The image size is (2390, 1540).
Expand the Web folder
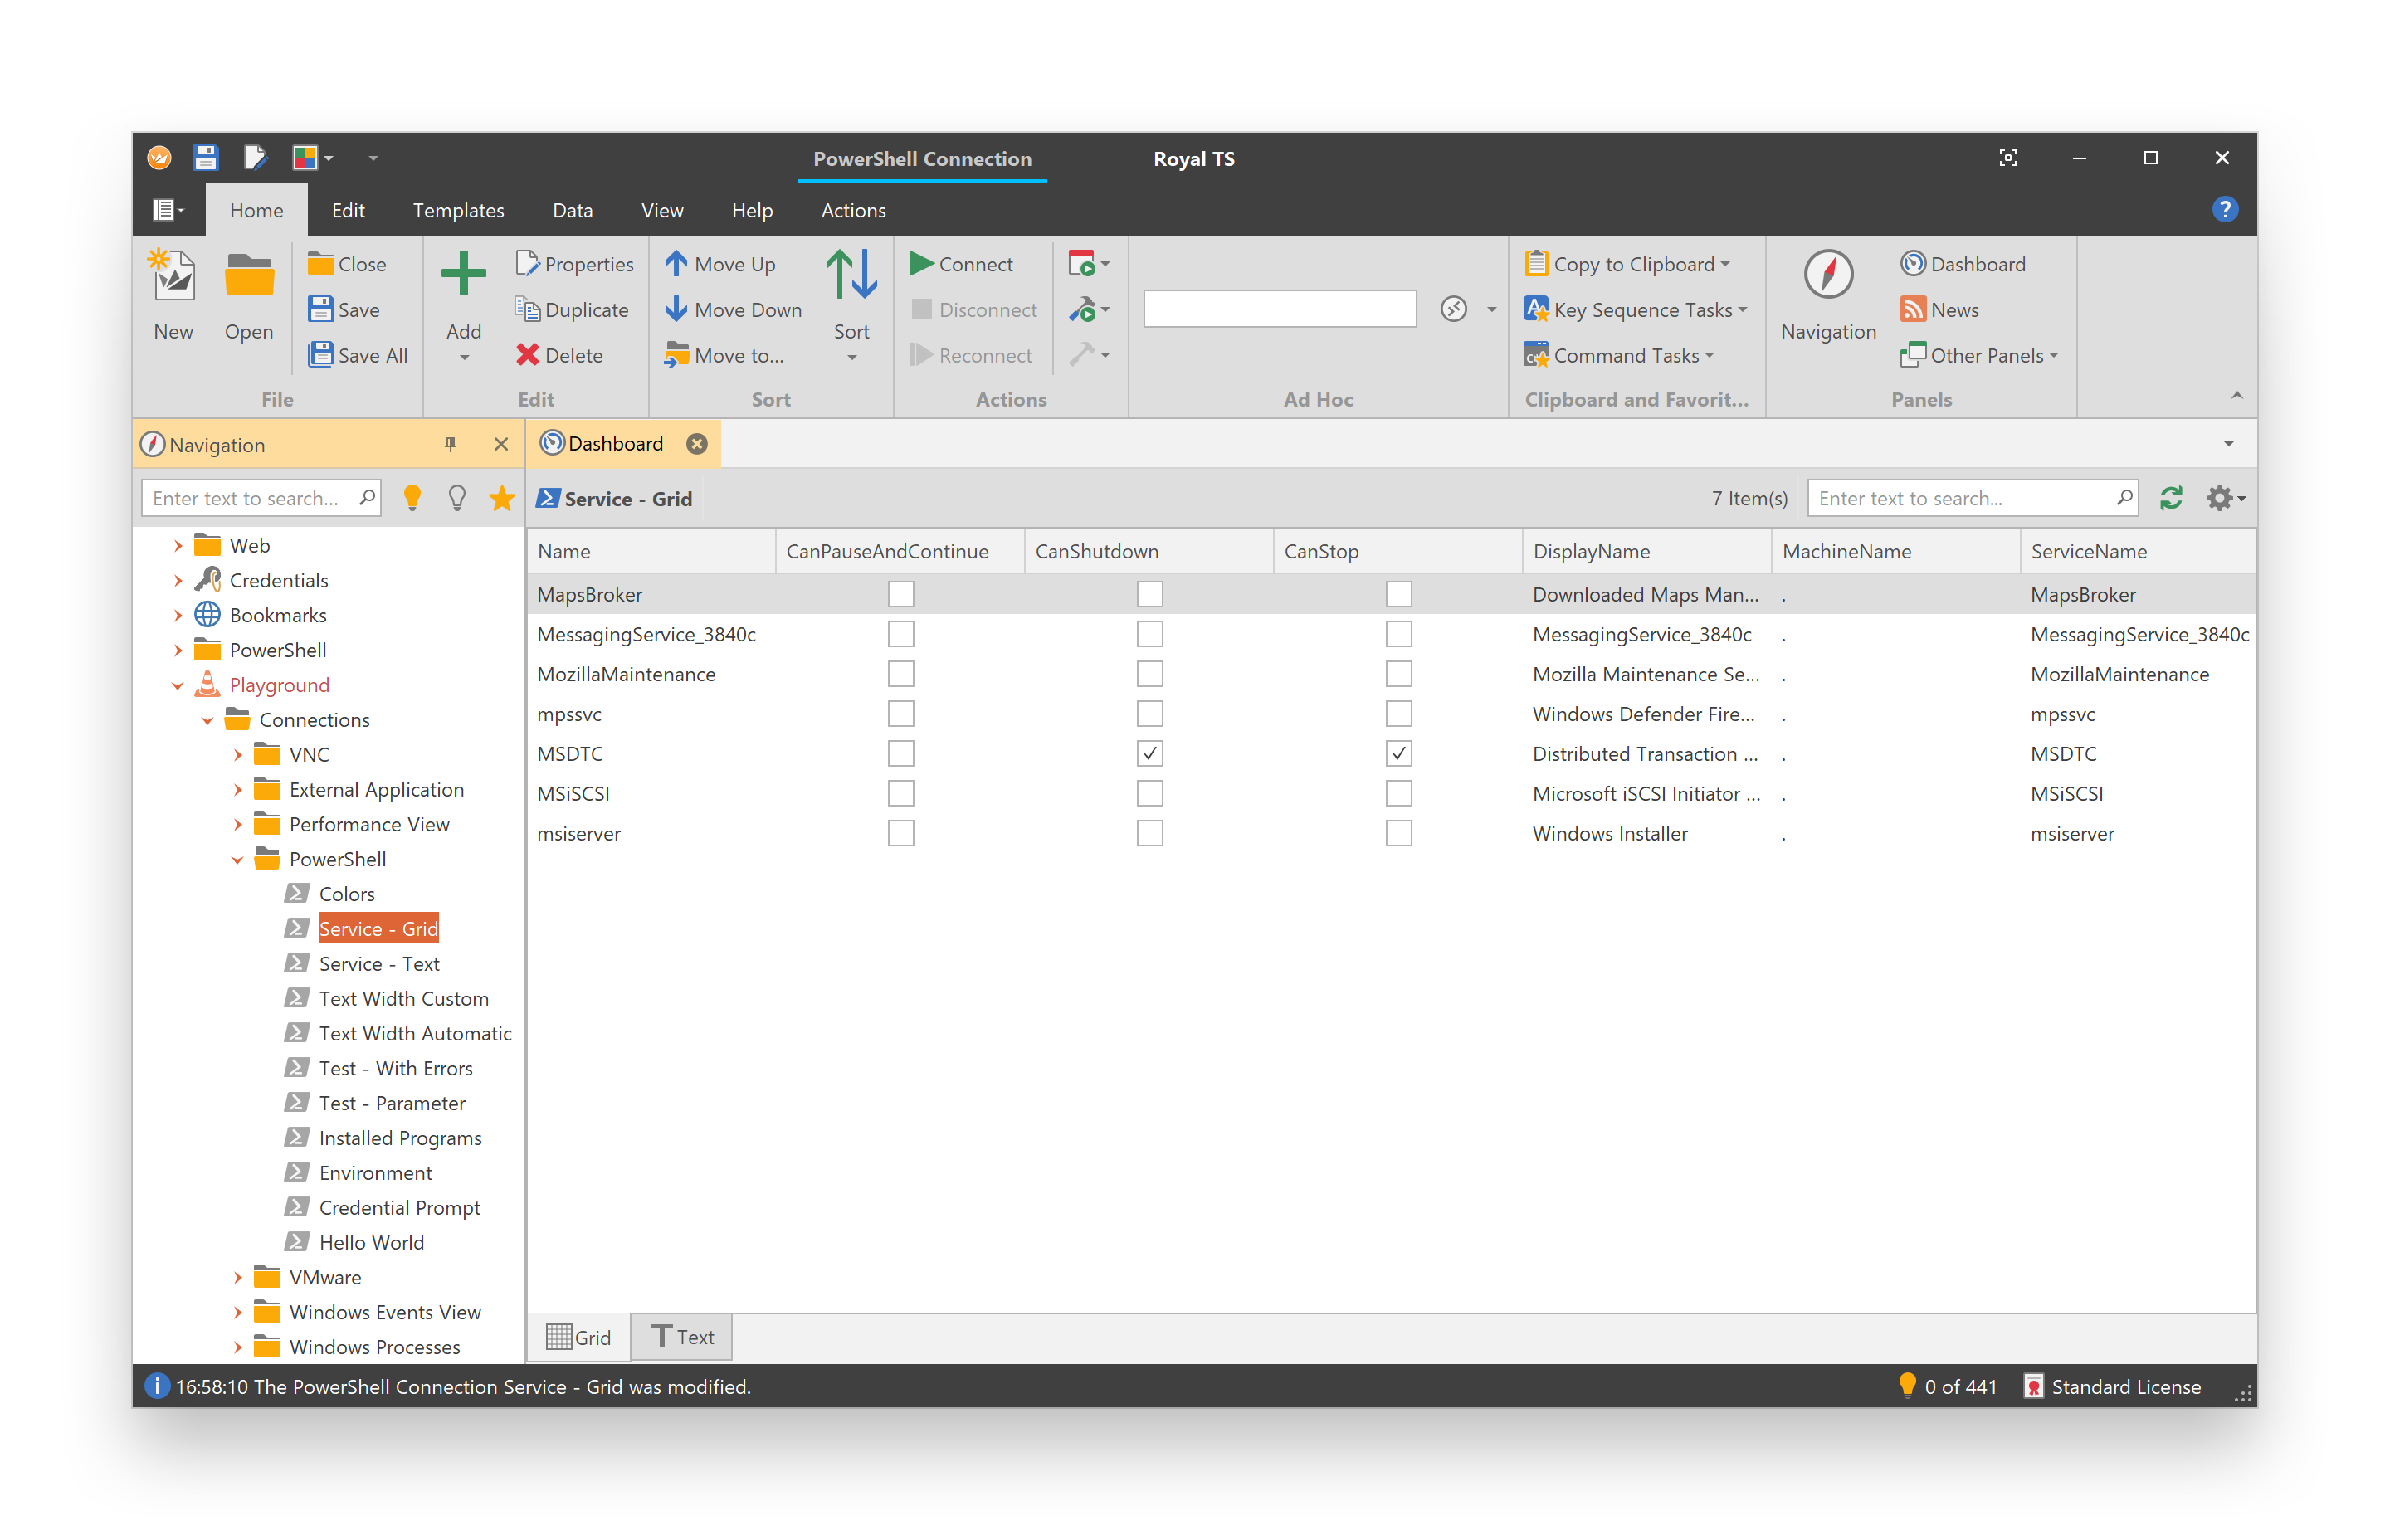pos(178,545)
